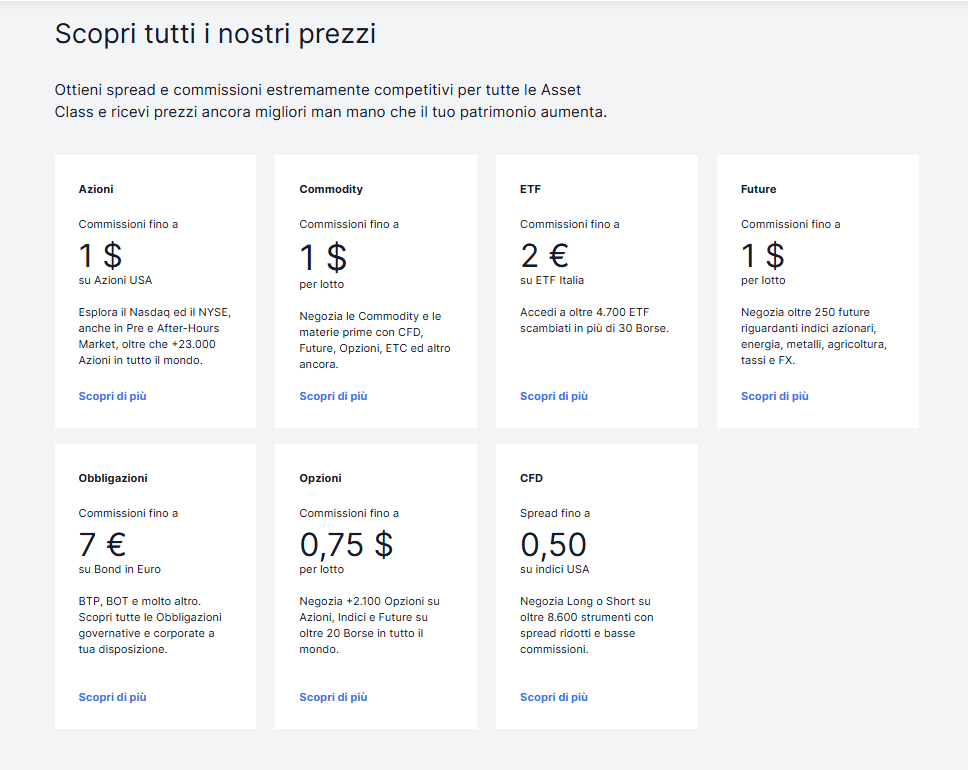Click the 'ETF' card title
968x770 pixels.
pos(530,189)
